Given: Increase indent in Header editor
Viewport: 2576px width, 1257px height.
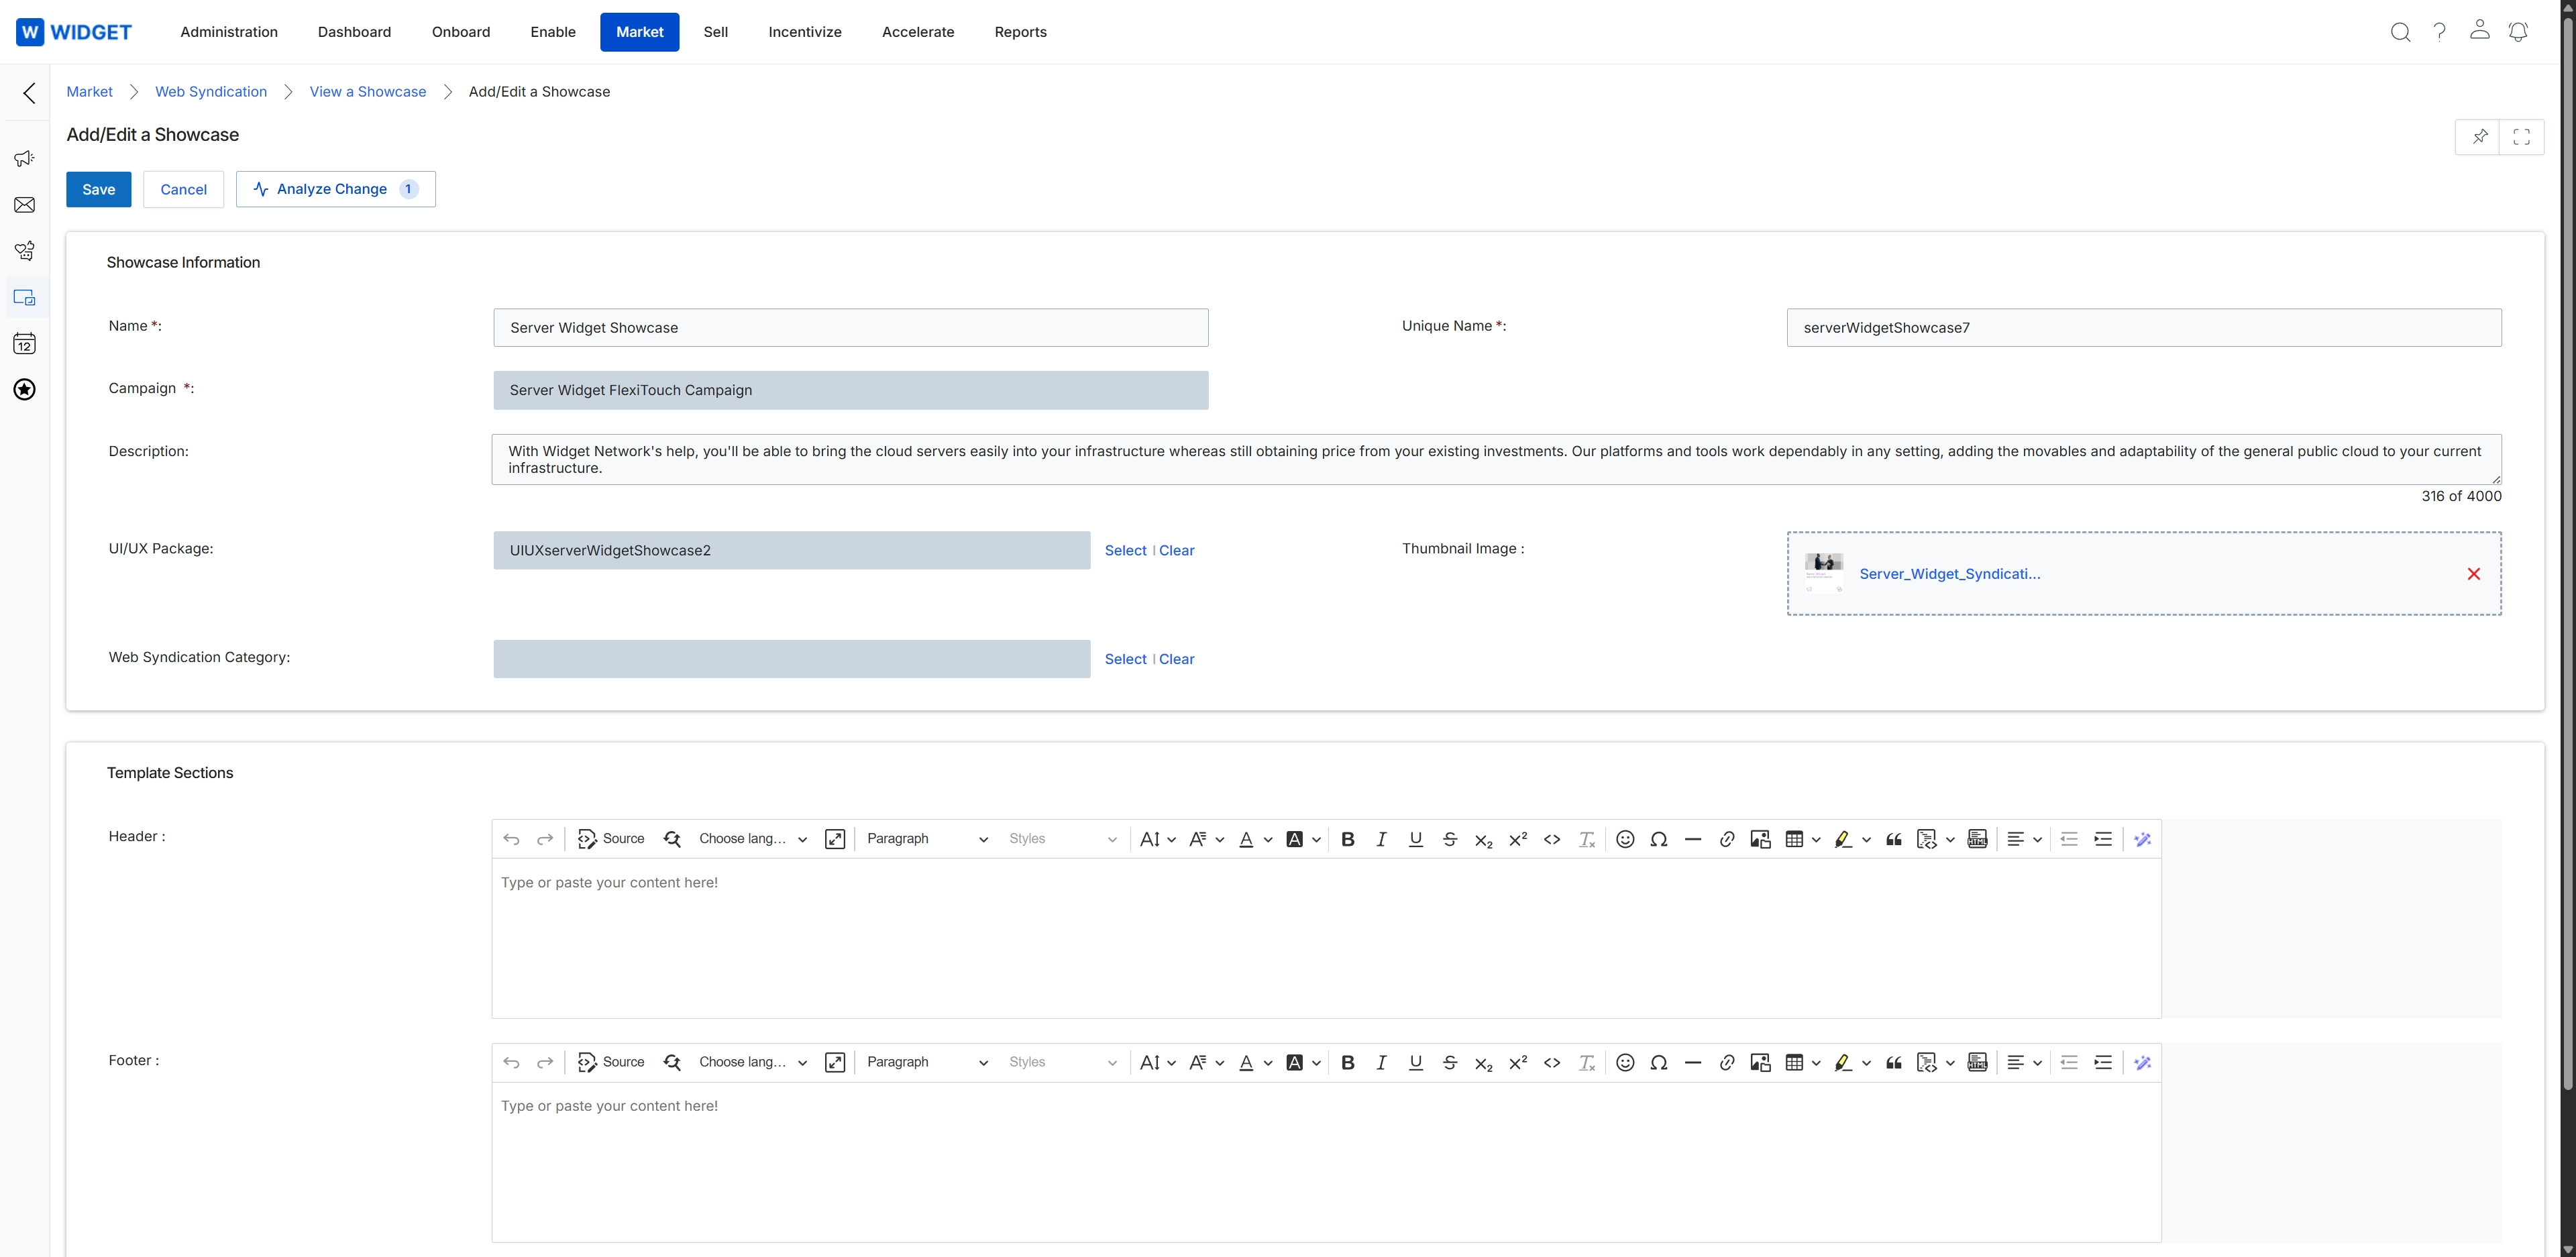Looking at the screenshot, I should pos(2103,839).
